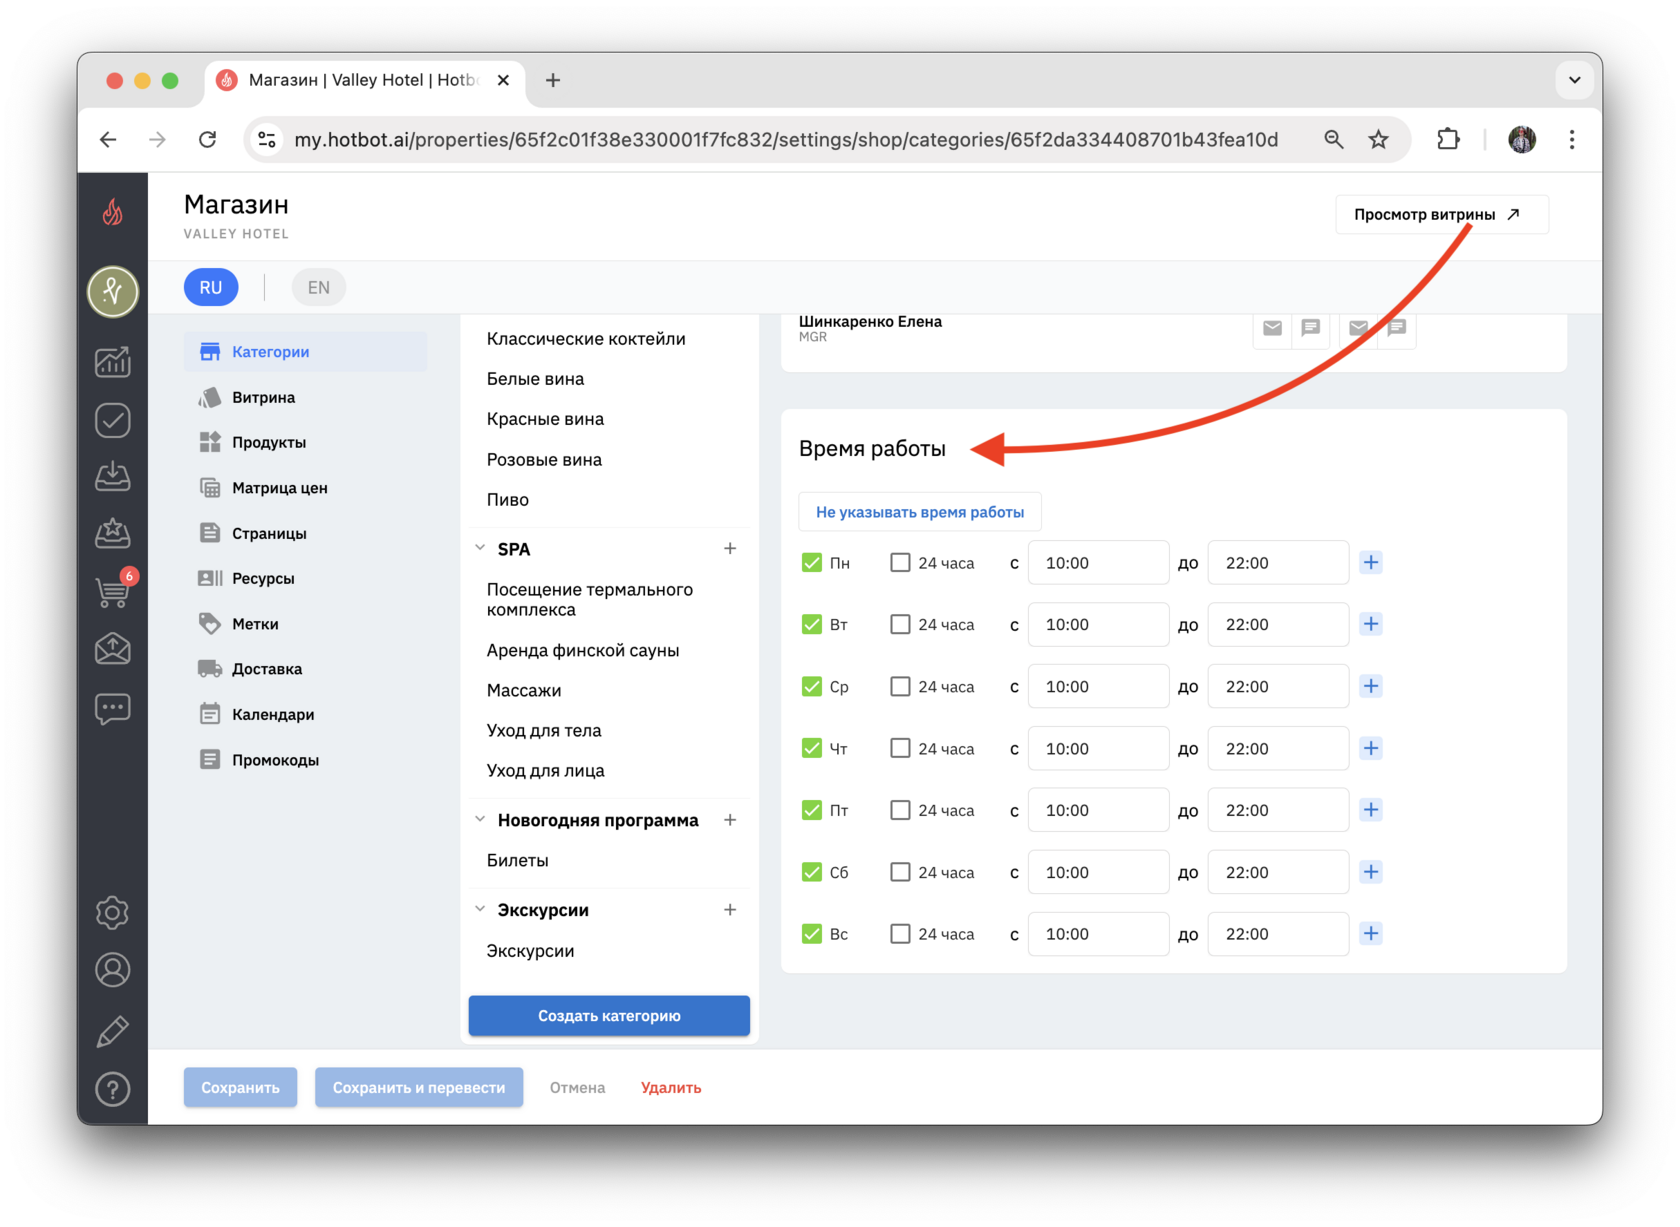1680x1227 pixels.
Task: Add time interval for Вт row
Action: pyautogui.click(x=1371, y=624)
